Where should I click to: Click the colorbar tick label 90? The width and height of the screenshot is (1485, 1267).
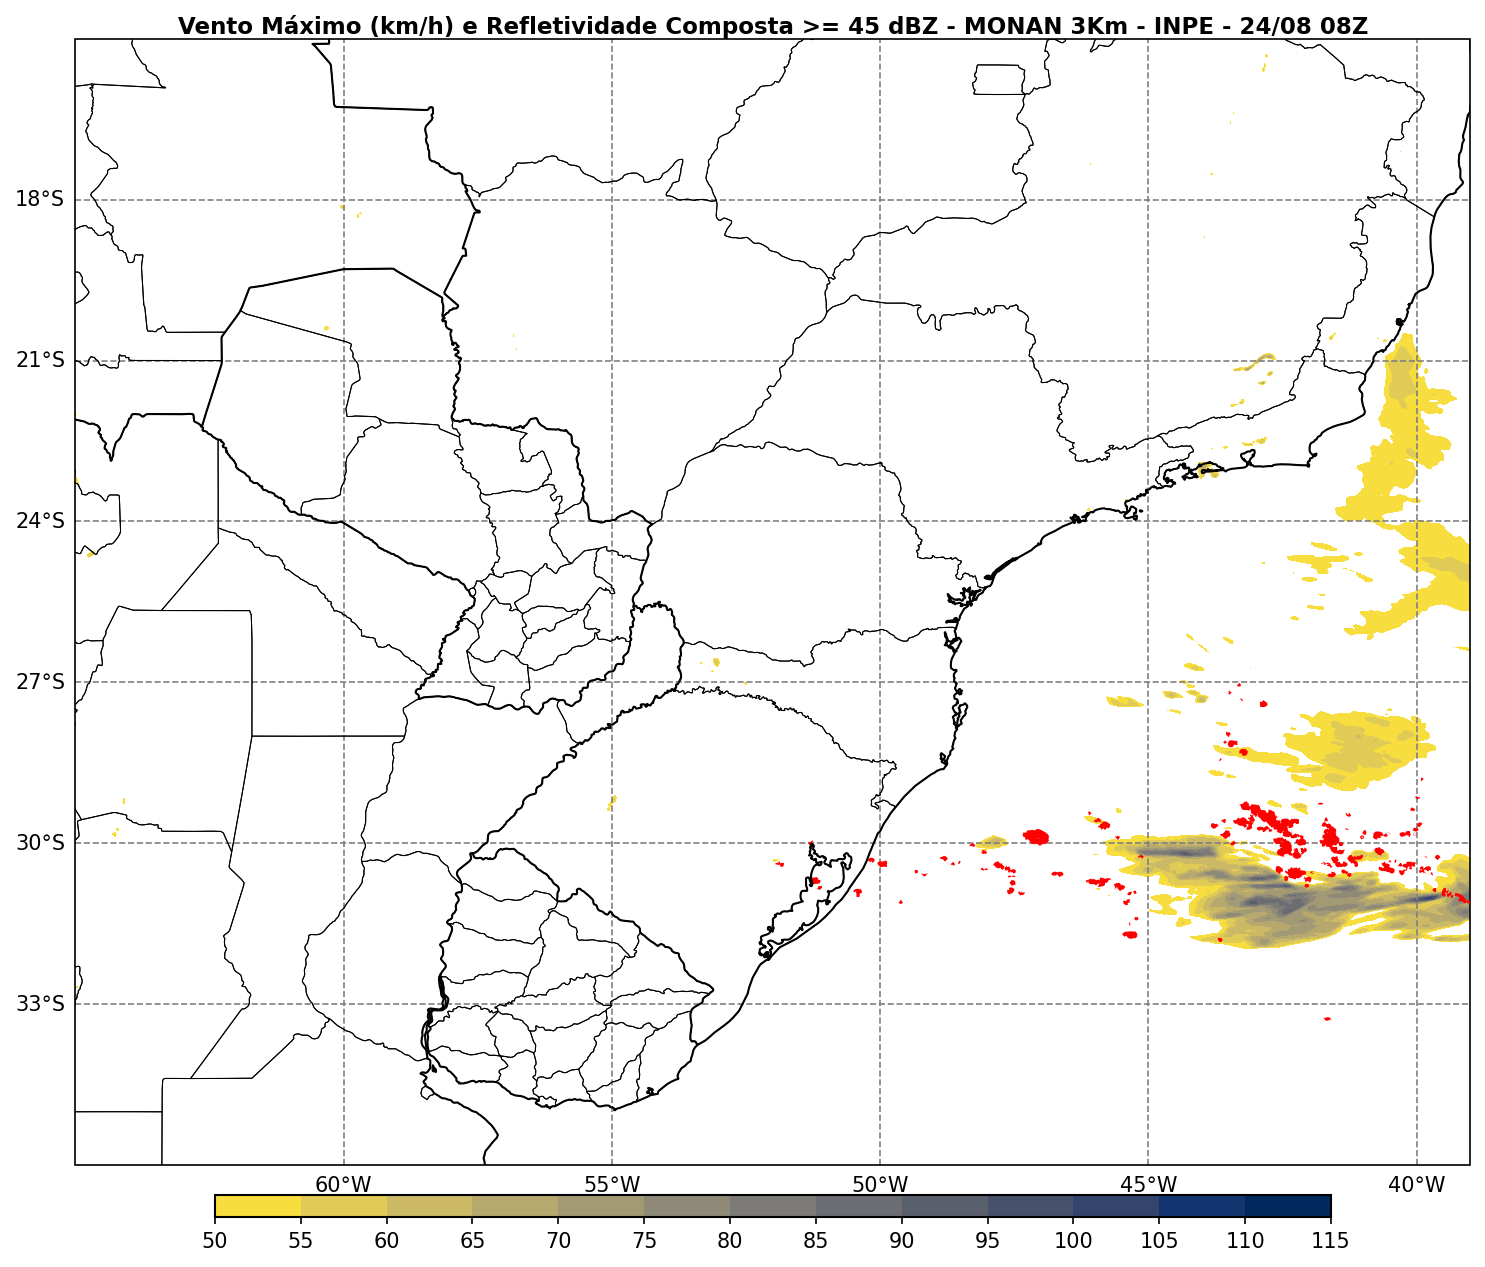(x=902, y=1242)
